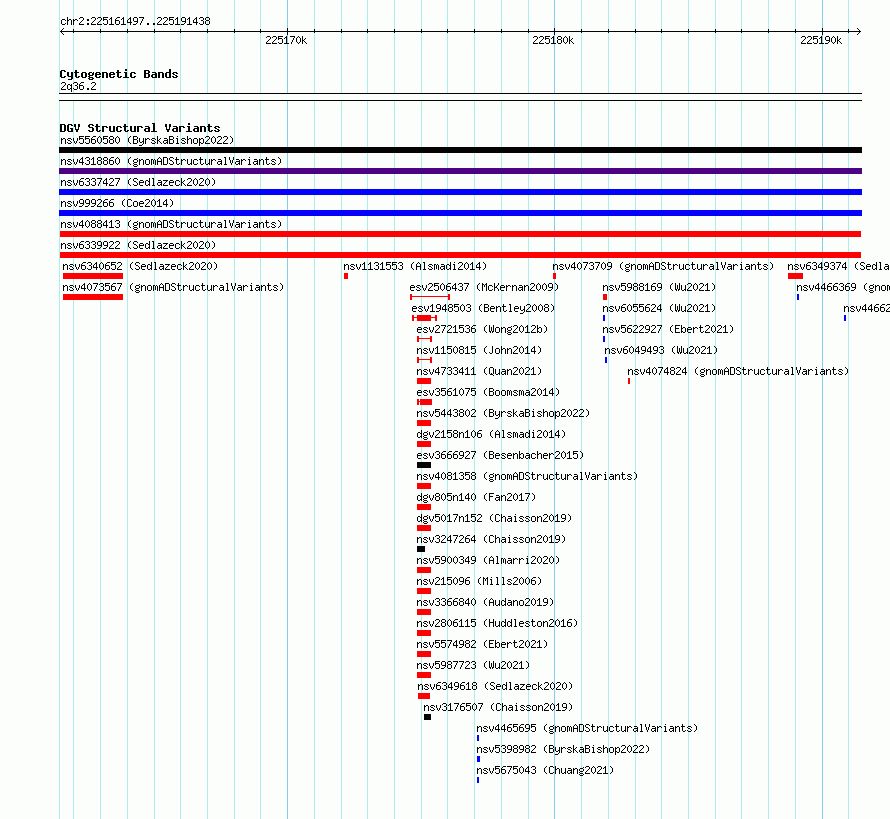Click the nsv5675043 (Chuang2021) label
The image size is (890, 819).
545,770
